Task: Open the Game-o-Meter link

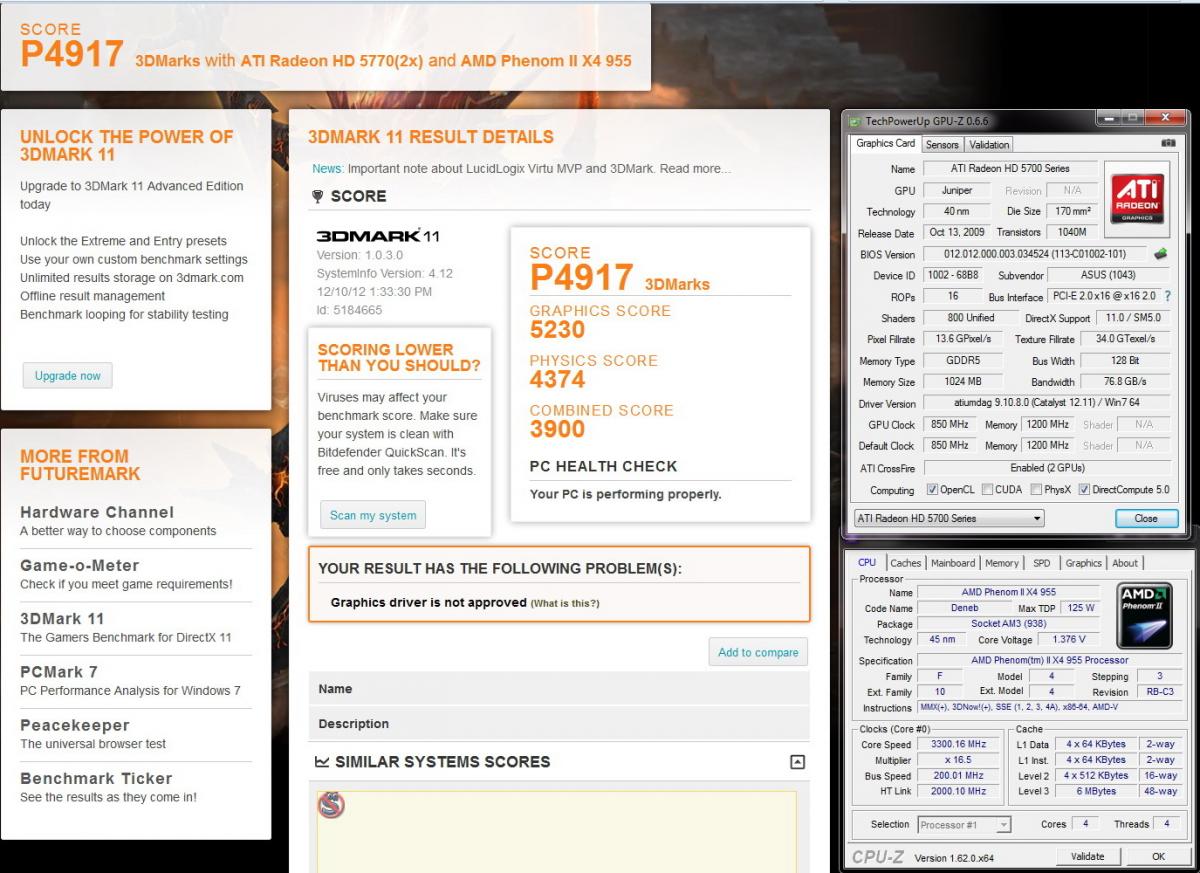Action: (80, 565)
